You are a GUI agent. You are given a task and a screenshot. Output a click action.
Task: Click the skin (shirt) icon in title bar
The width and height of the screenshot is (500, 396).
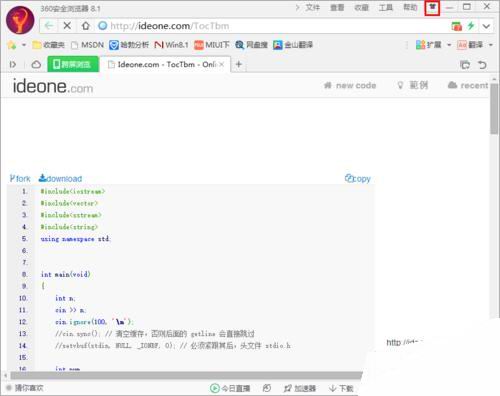[432, 8]
